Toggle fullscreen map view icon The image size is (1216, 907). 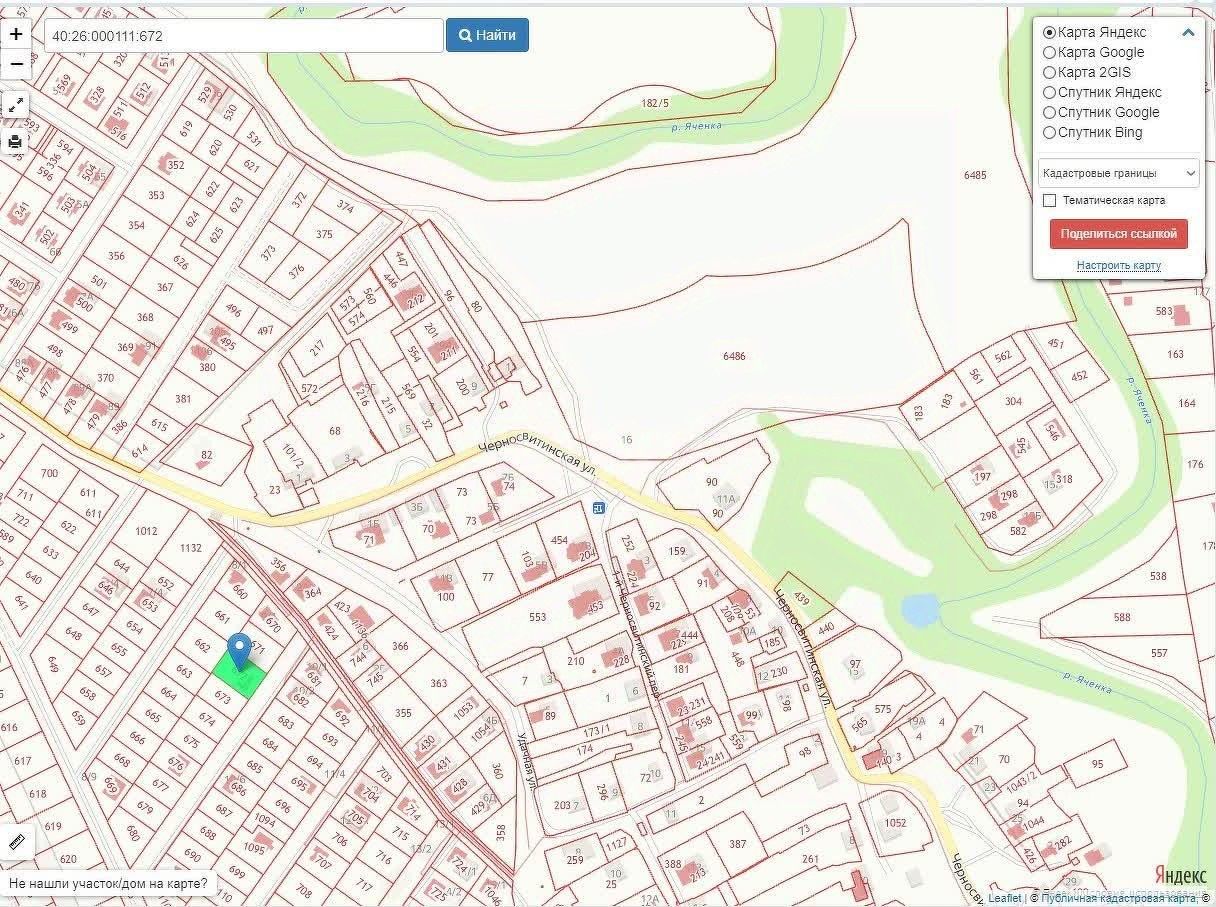click(x=16, y=105)
